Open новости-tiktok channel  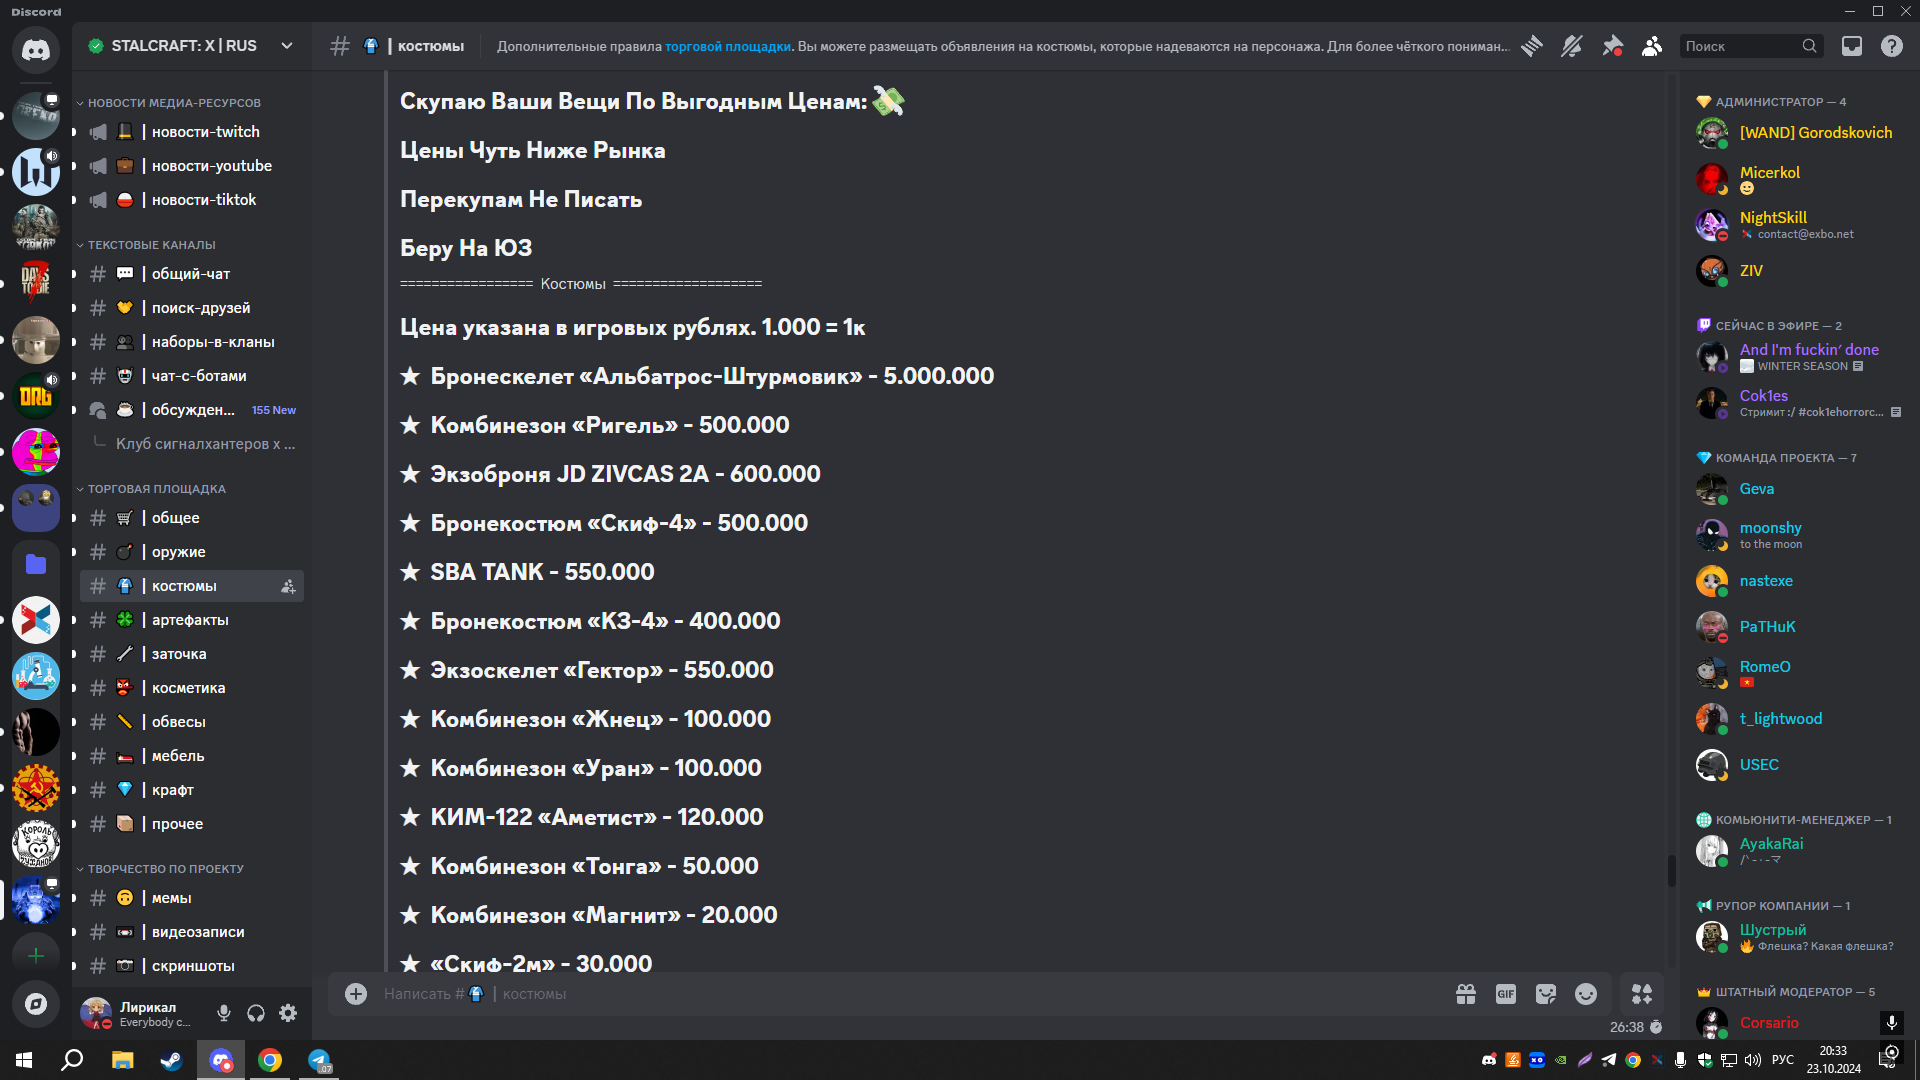(x=192, y=200)
